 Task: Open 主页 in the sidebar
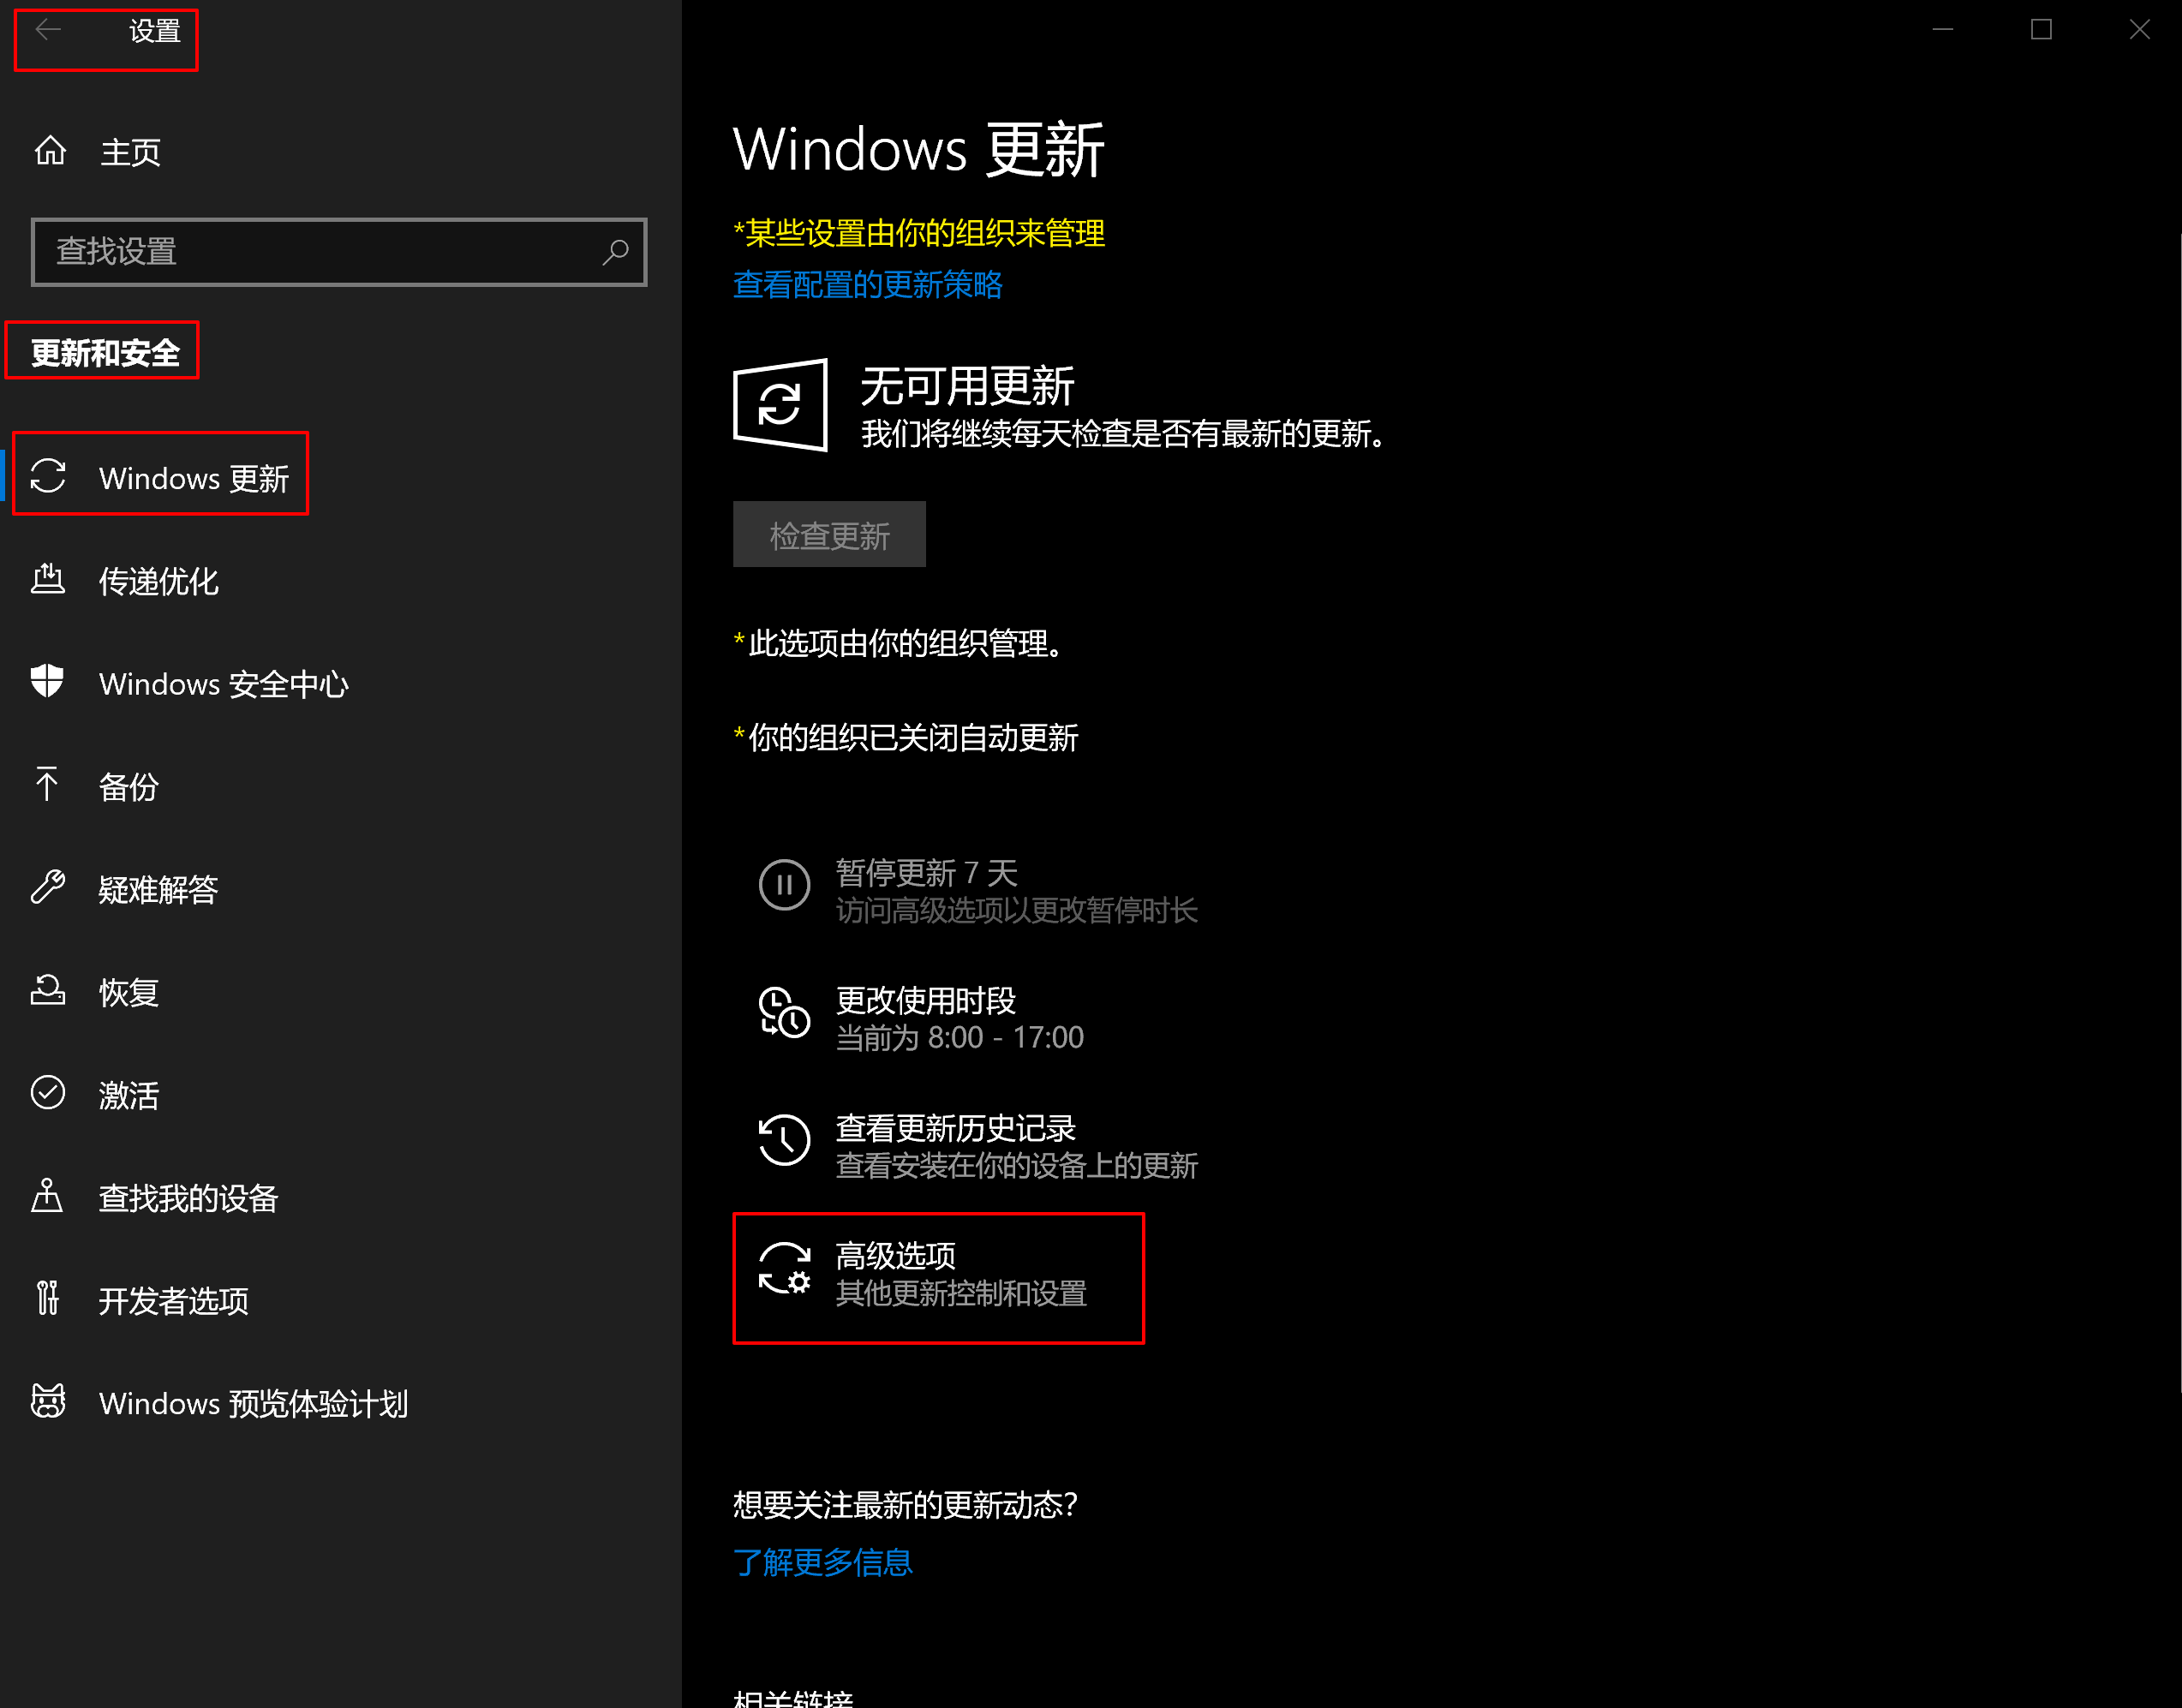point(340,152)
